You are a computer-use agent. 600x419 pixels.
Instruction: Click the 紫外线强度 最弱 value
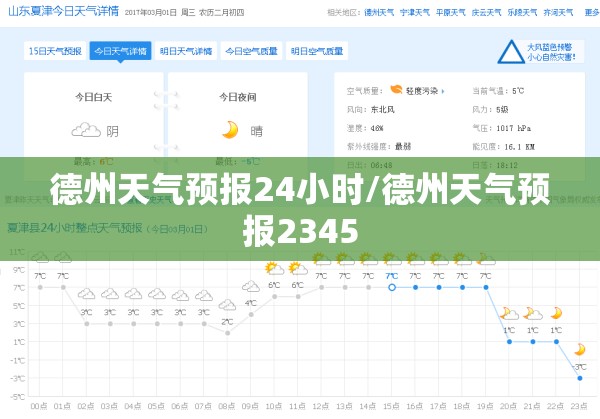click(x=403, y=147)
